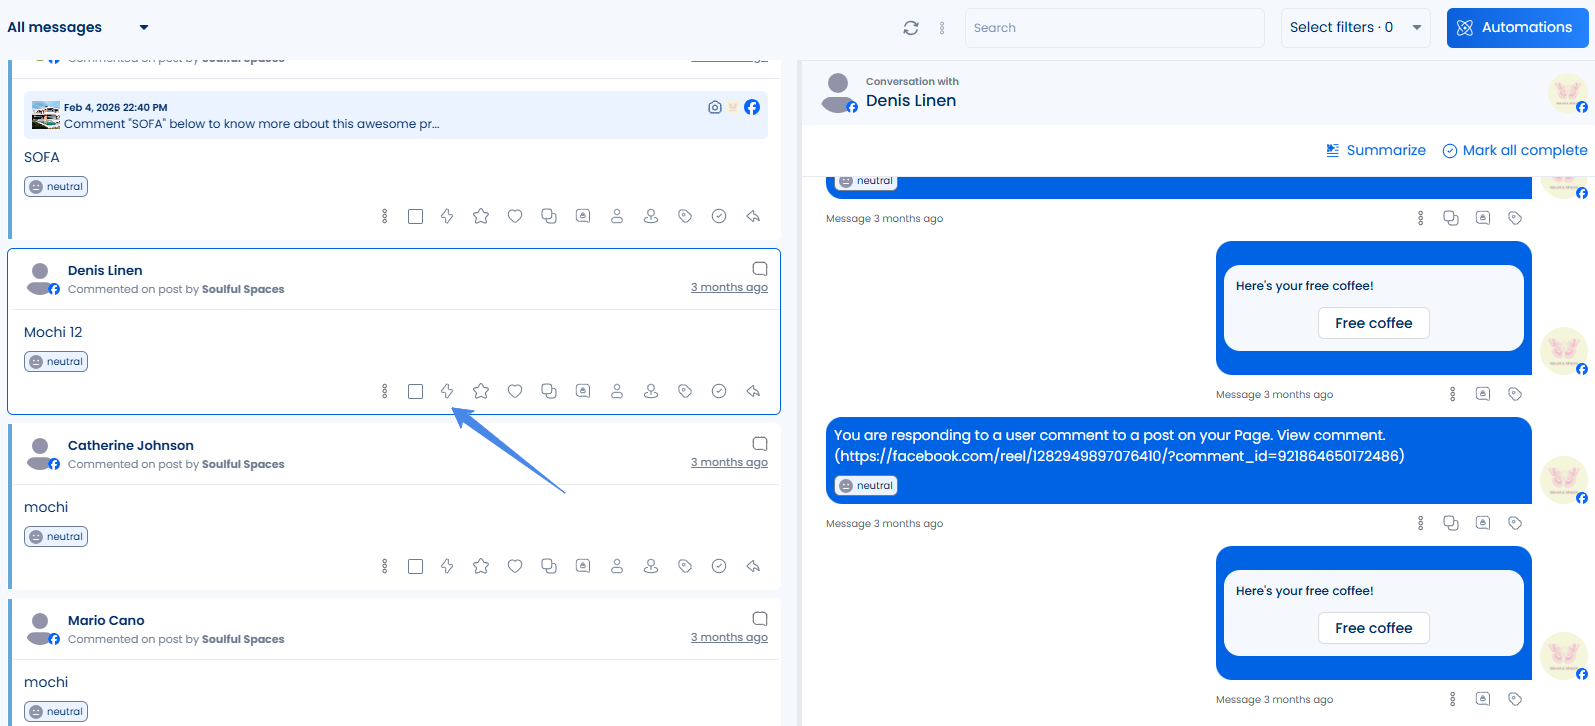Click the Summarize link

pos(1376,150)
